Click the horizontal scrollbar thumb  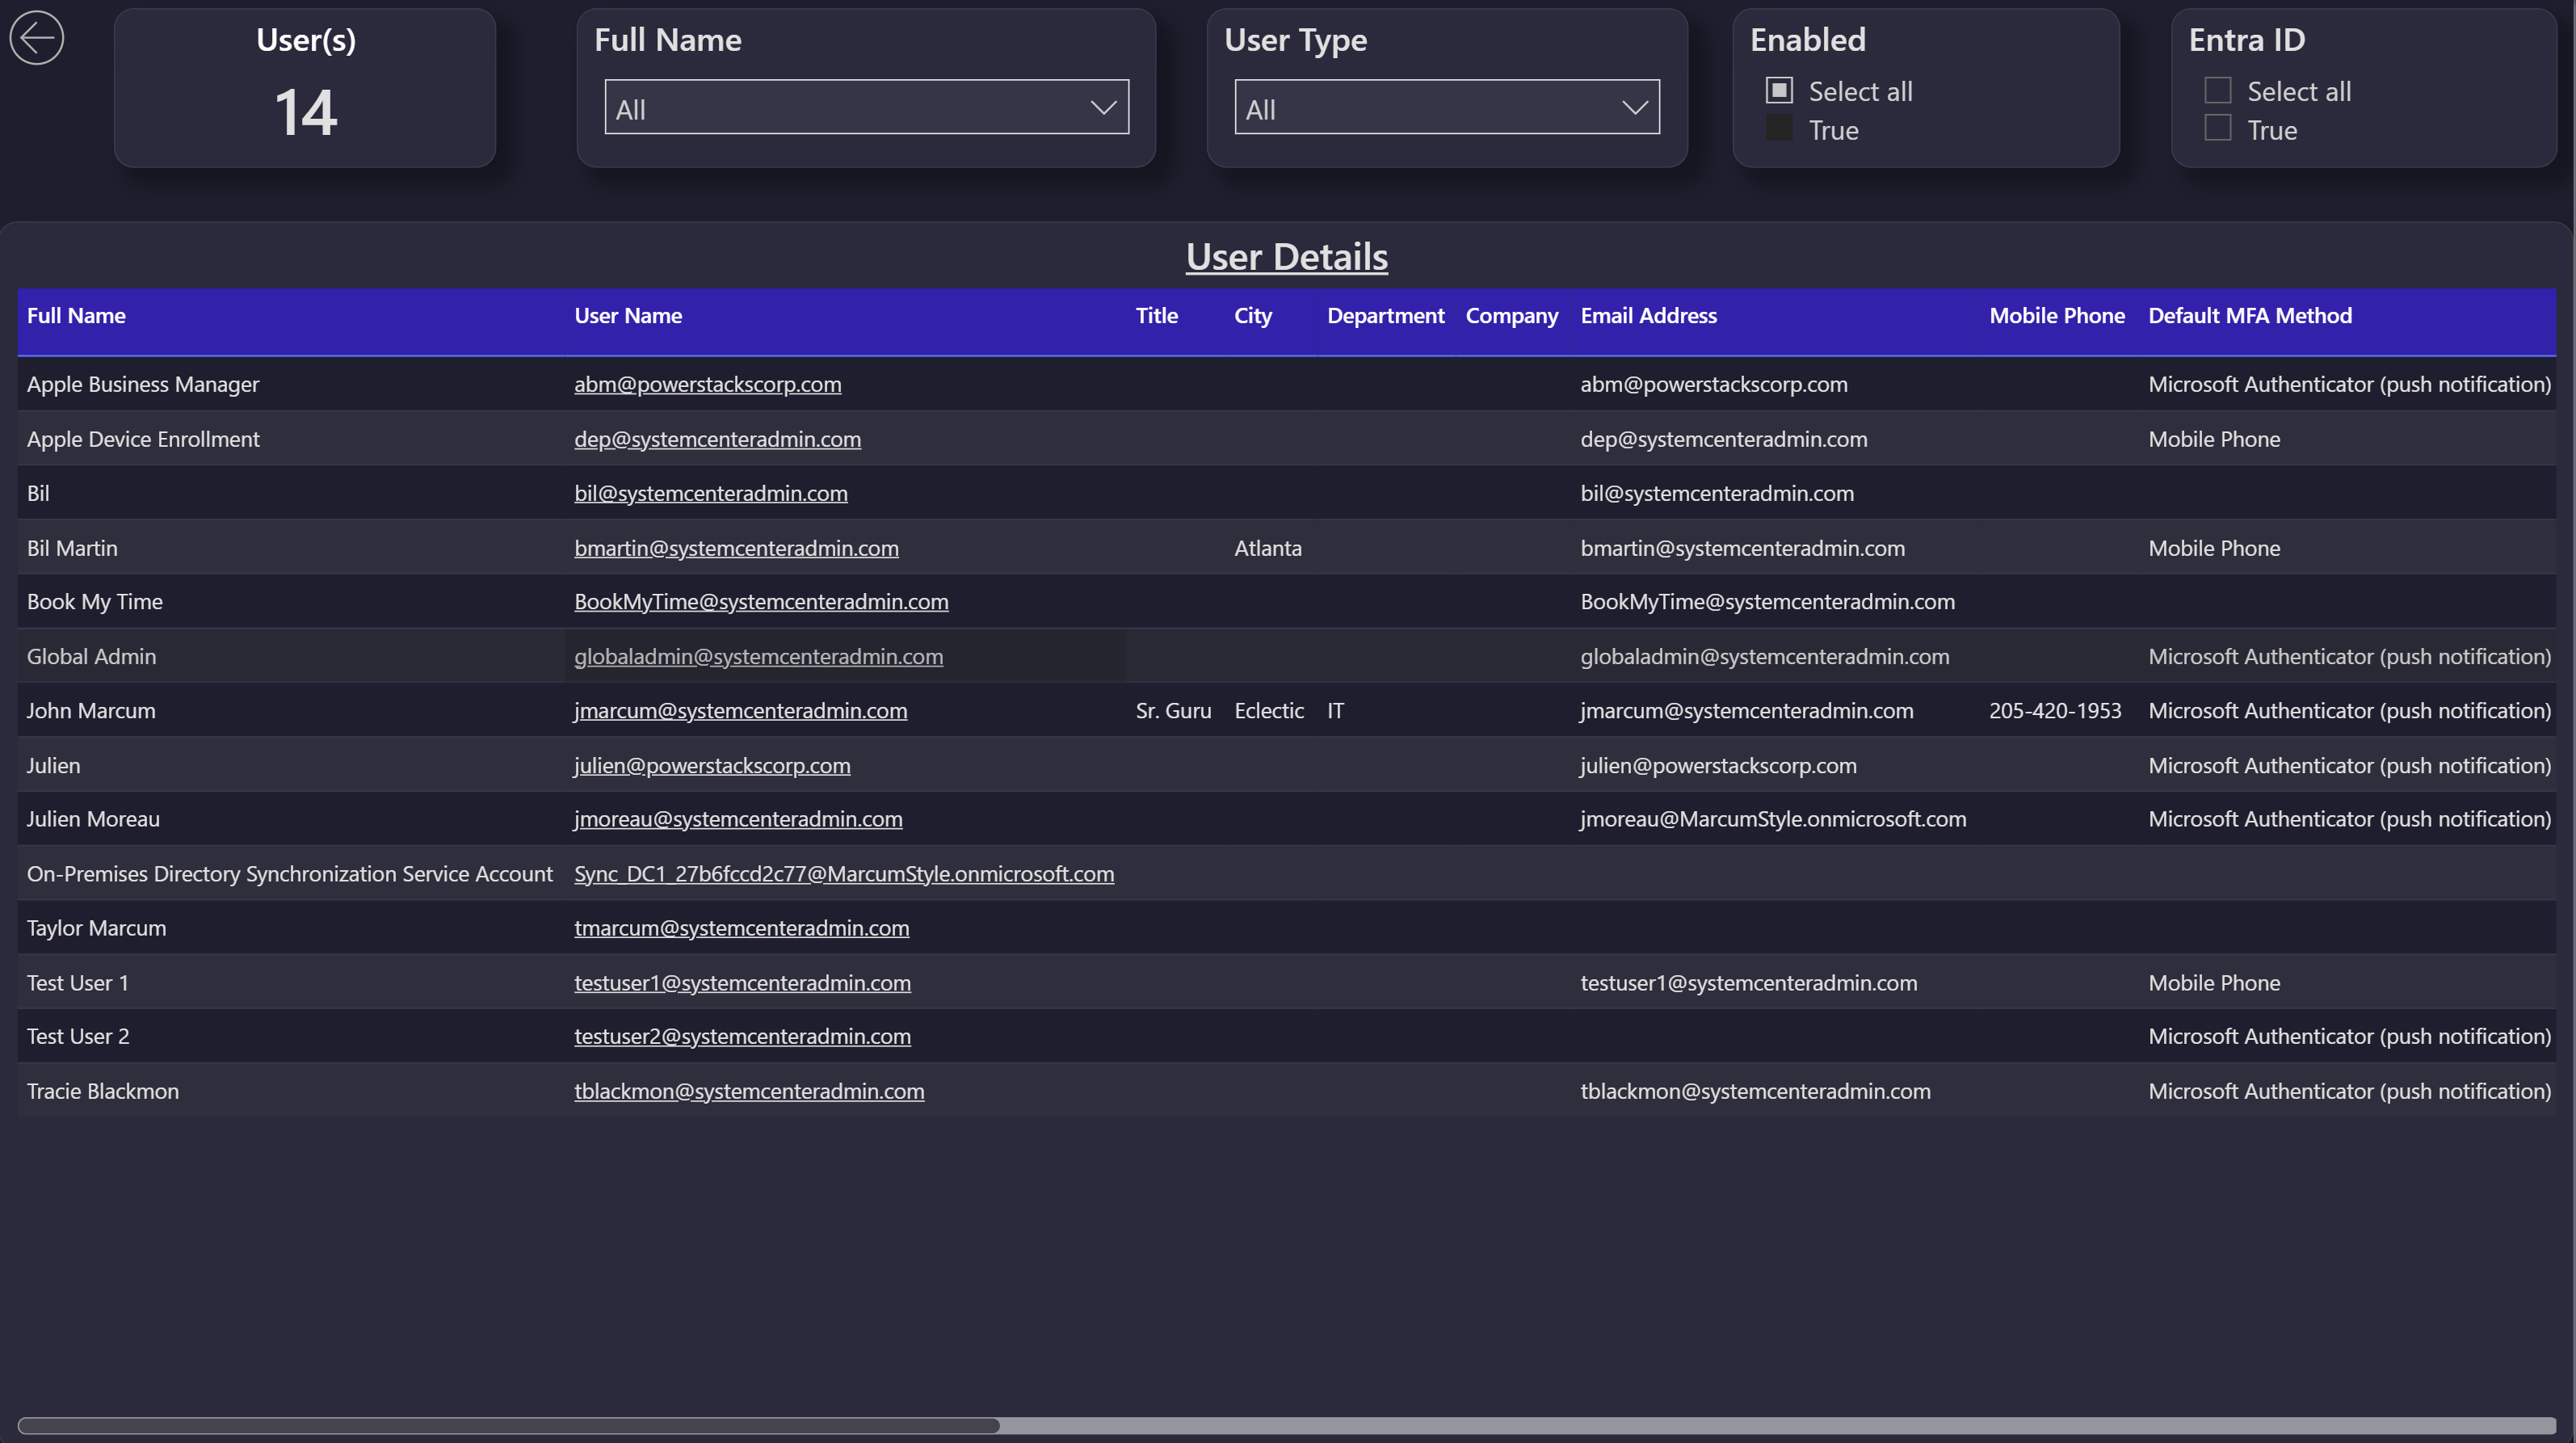[x=508, y=1425]
